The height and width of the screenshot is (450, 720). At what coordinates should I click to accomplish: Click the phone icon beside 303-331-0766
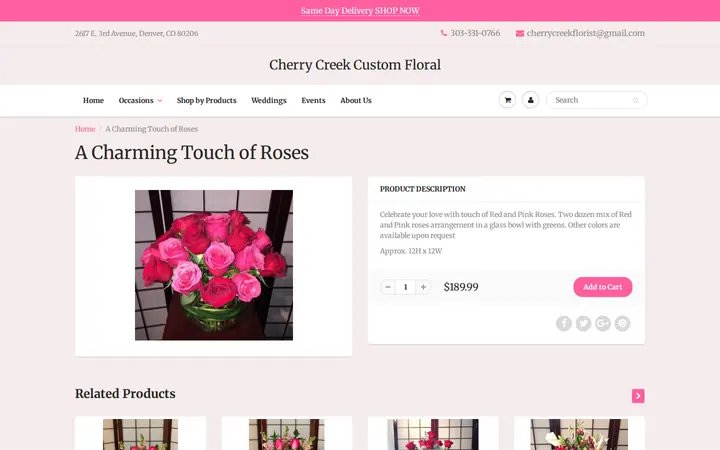[x=444, y=33]
